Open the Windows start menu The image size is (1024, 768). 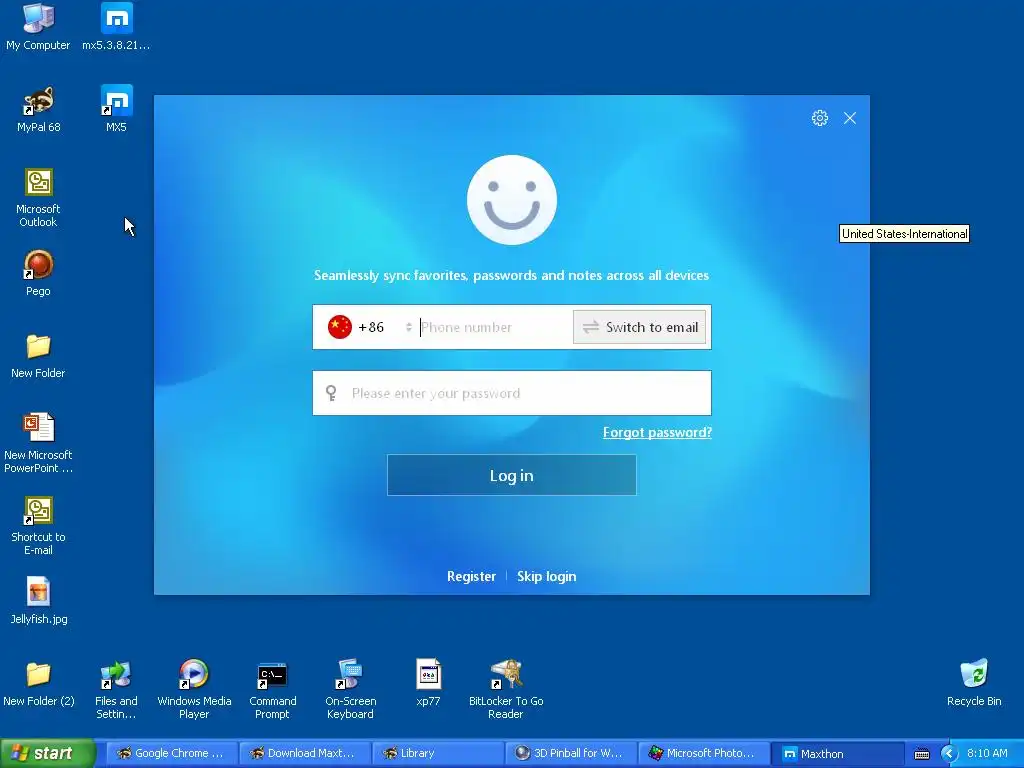(48, 753)
